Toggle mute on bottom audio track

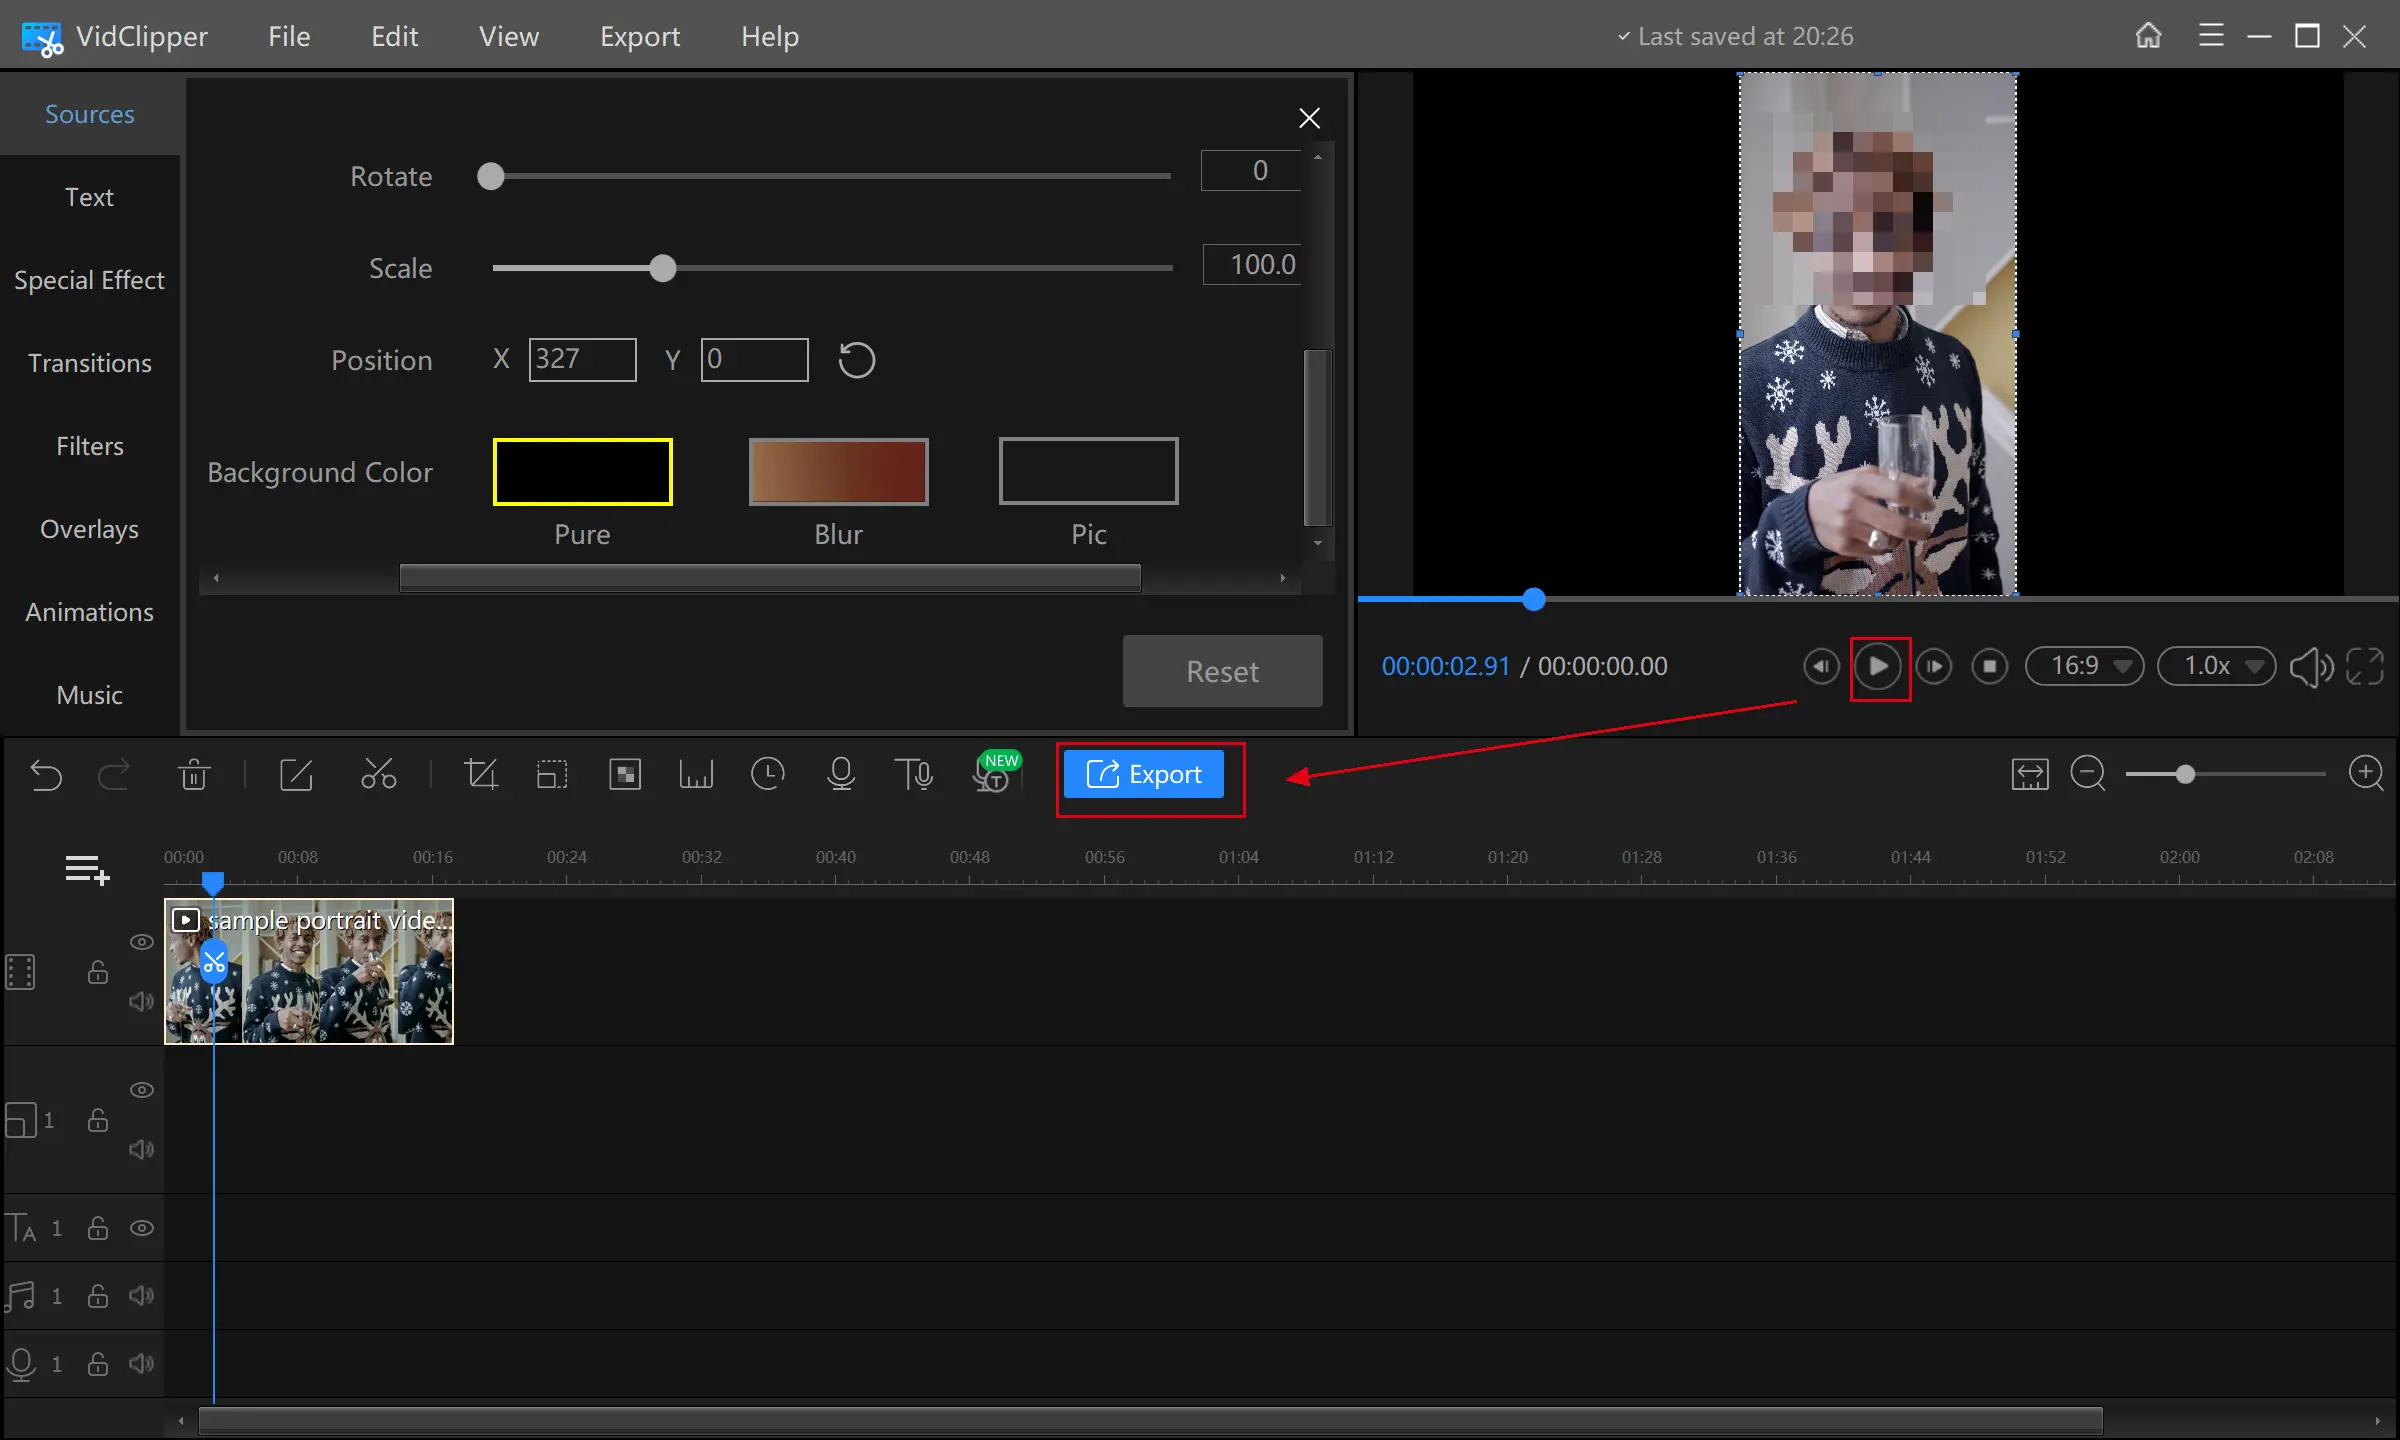coord(142,1361)
